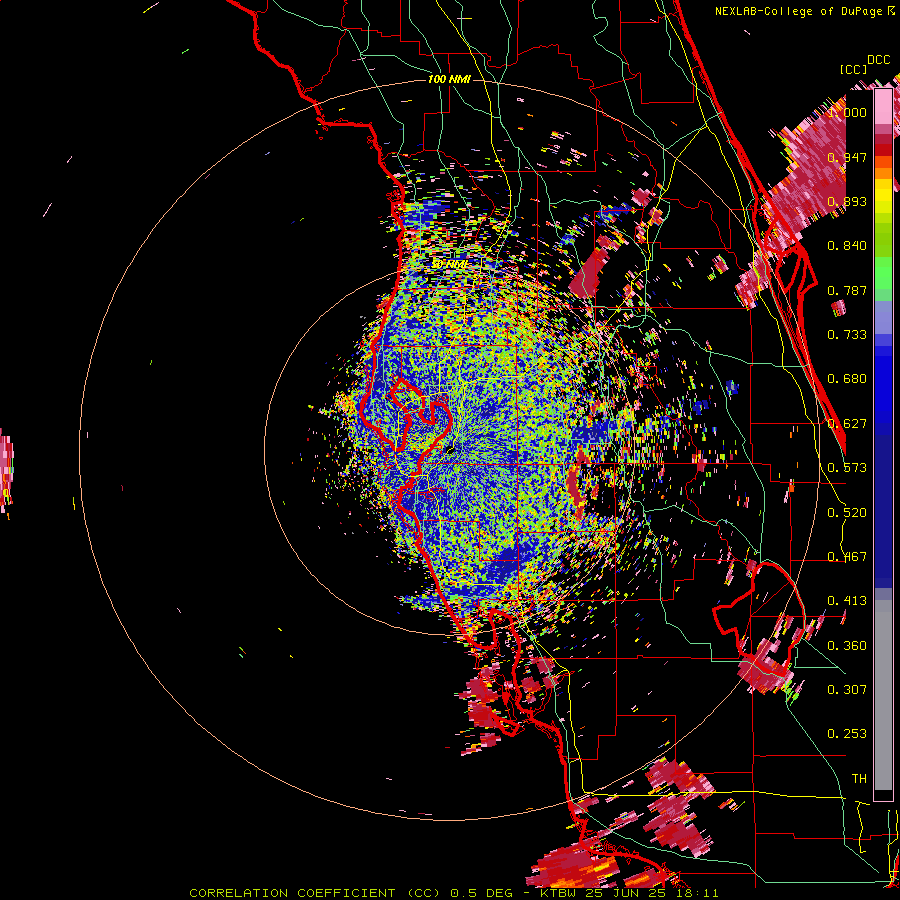Pick the gray band on the color scale
900x900 pixels.
point(883,695)
